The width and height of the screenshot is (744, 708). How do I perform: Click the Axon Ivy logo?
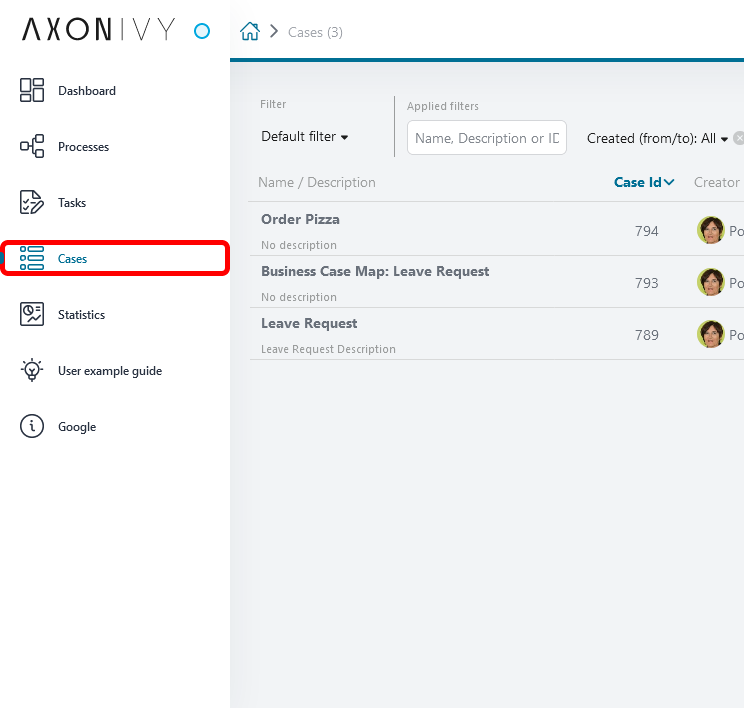tap(99, 29)
